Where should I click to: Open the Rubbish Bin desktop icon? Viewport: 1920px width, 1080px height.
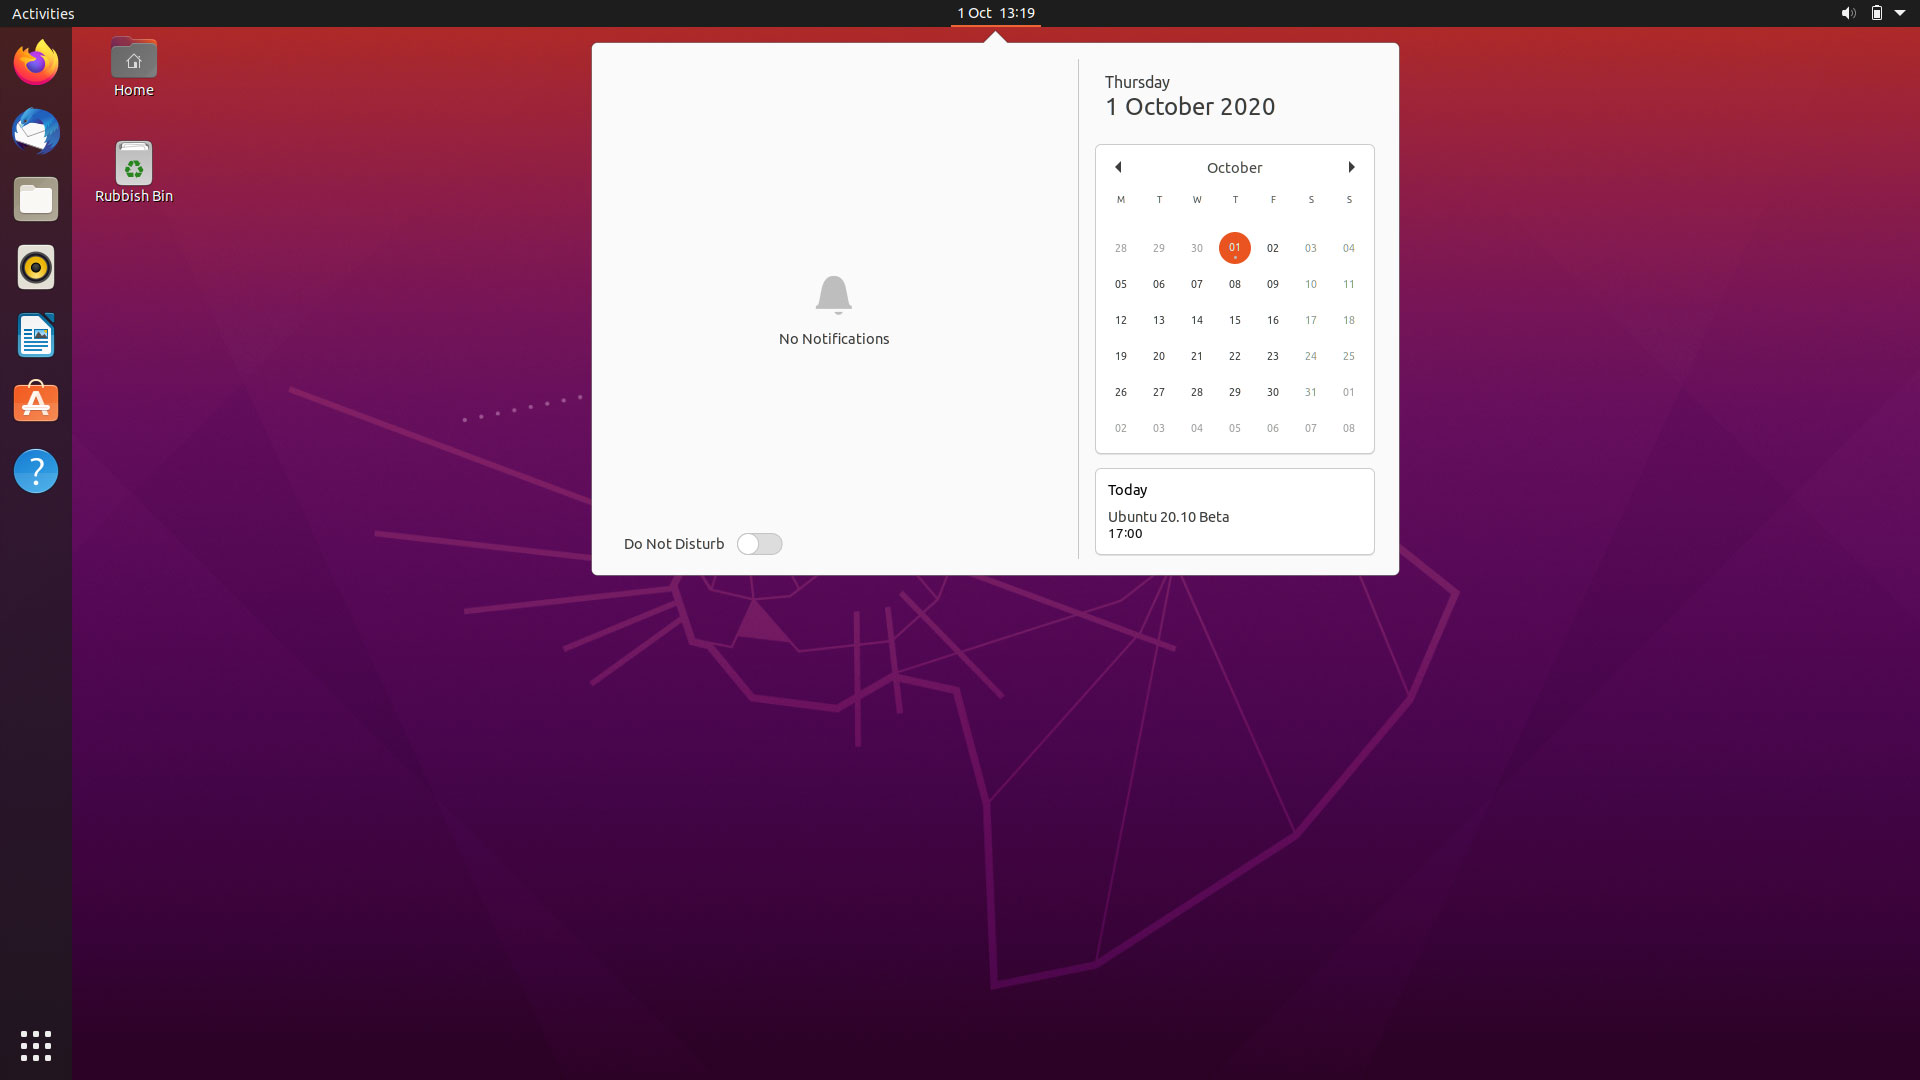pyautogui.click(x=133, y=165)
